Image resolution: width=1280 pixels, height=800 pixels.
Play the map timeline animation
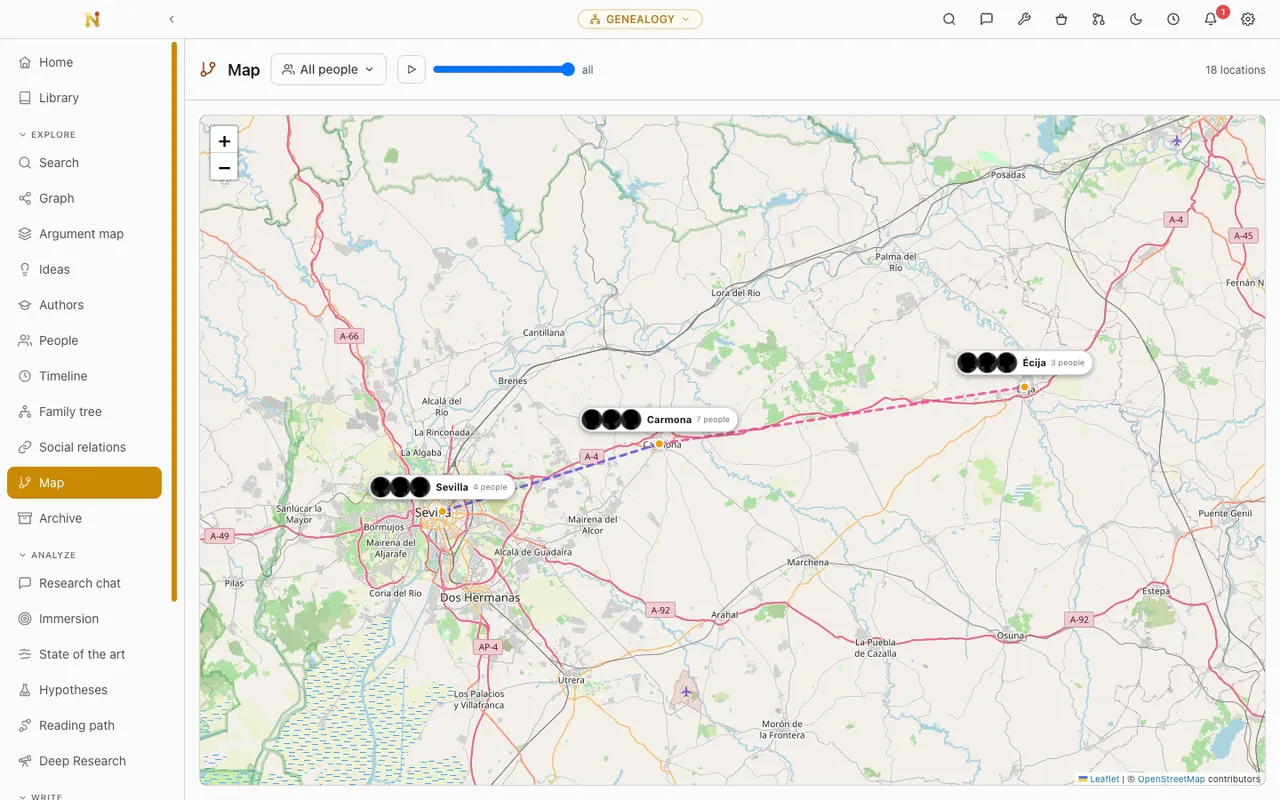411,69
